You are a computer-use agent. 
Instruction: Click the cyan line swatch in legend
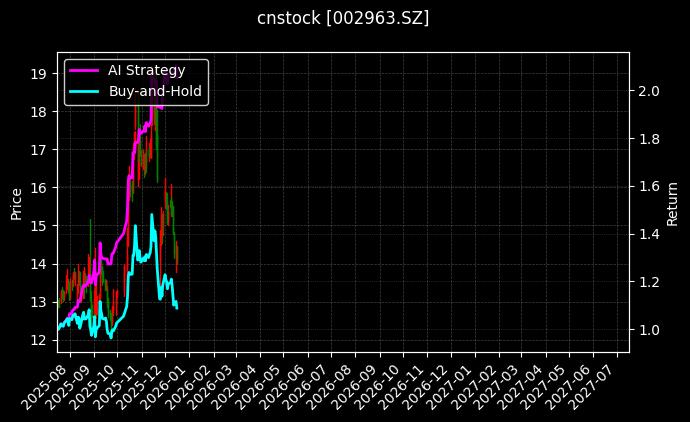(x=84, y=91)
